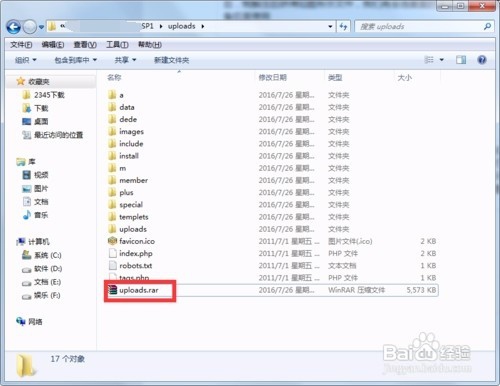Click the Back navigation arrow
The image size is (500, 386).
[x=14, y=27]
